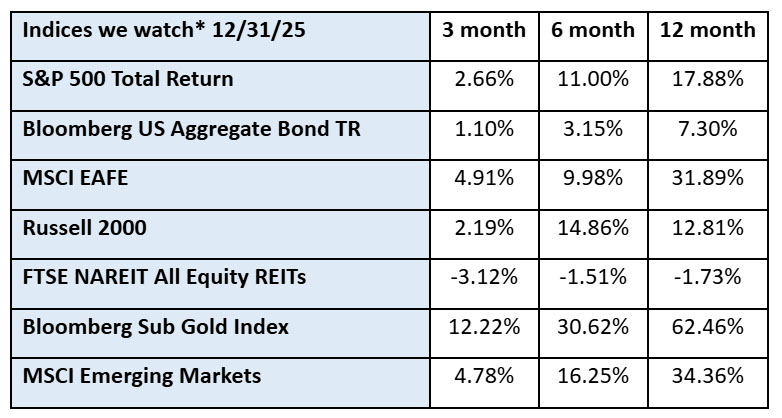This screenshot has width=782, height=418.
Task: Select the "6 month" column header
Action: point(593,30)
